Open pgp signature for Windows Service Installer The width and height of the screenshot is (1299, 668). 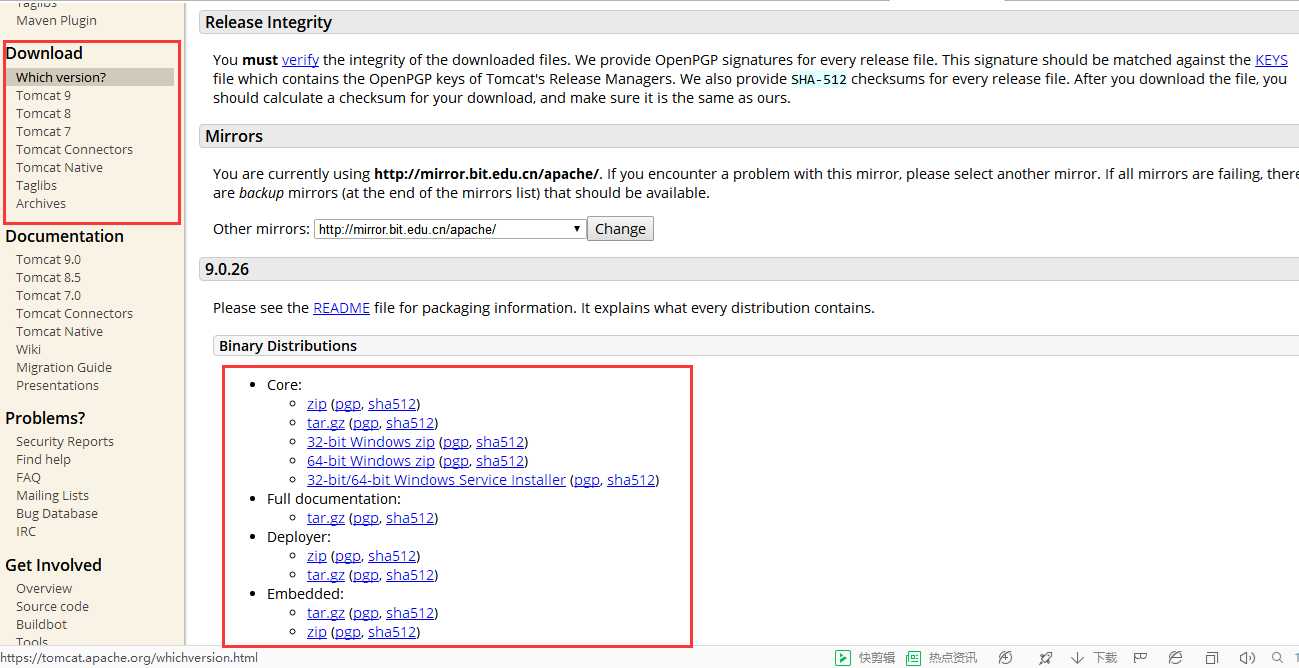click(587, 480)
